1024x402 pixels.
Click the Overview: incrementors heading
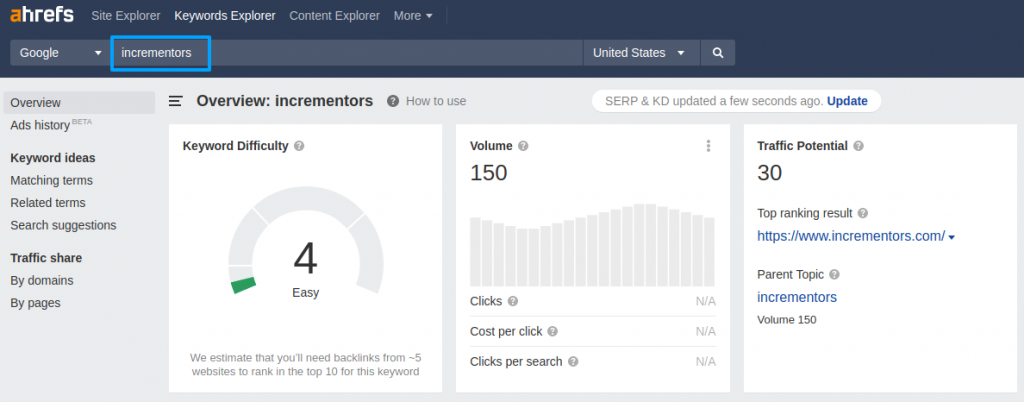[285, 101]
